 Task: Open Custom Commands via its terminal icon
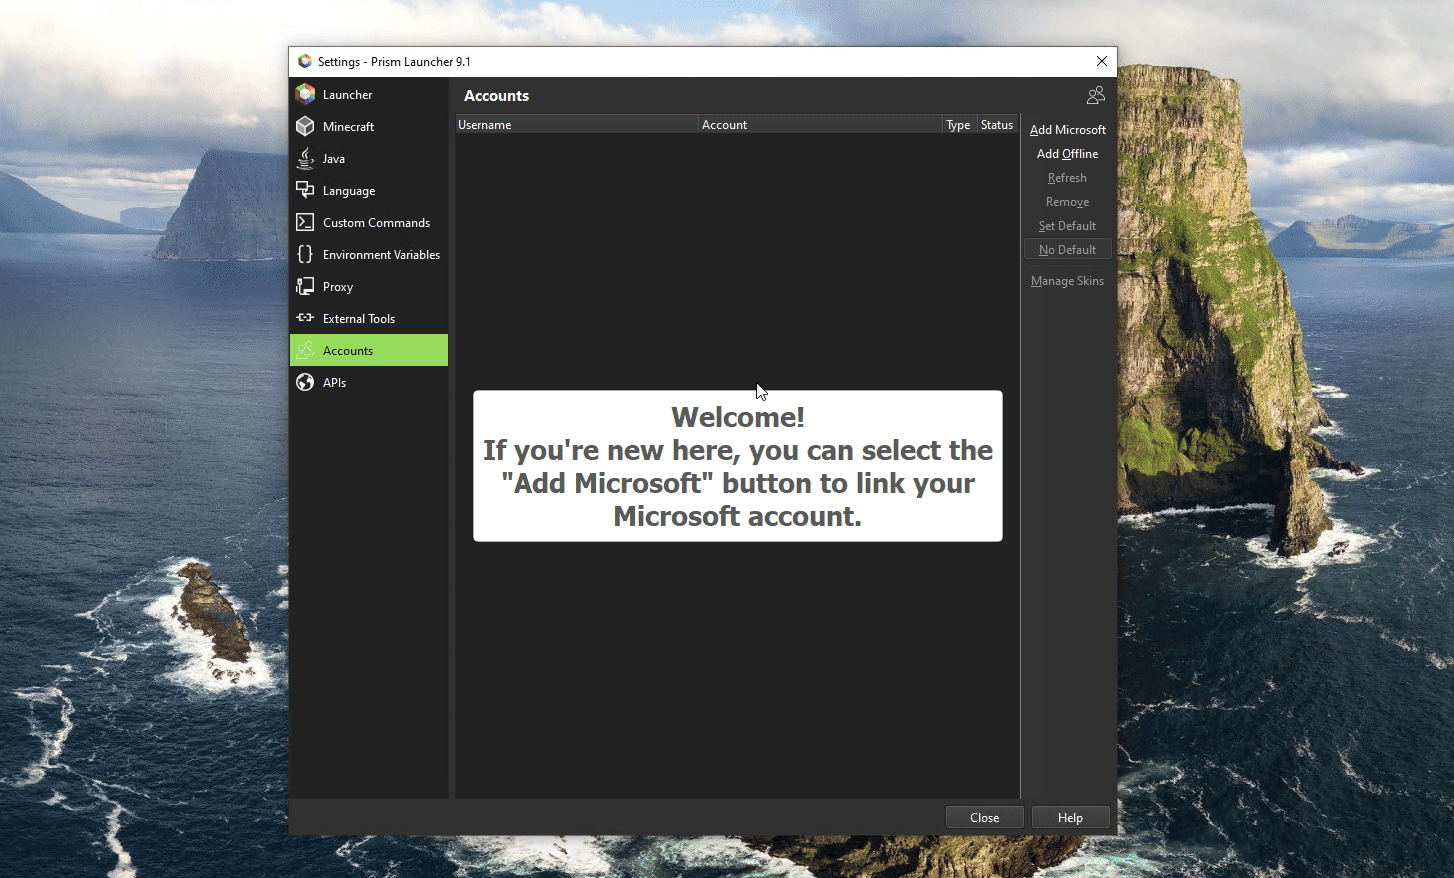pos(304,222)
